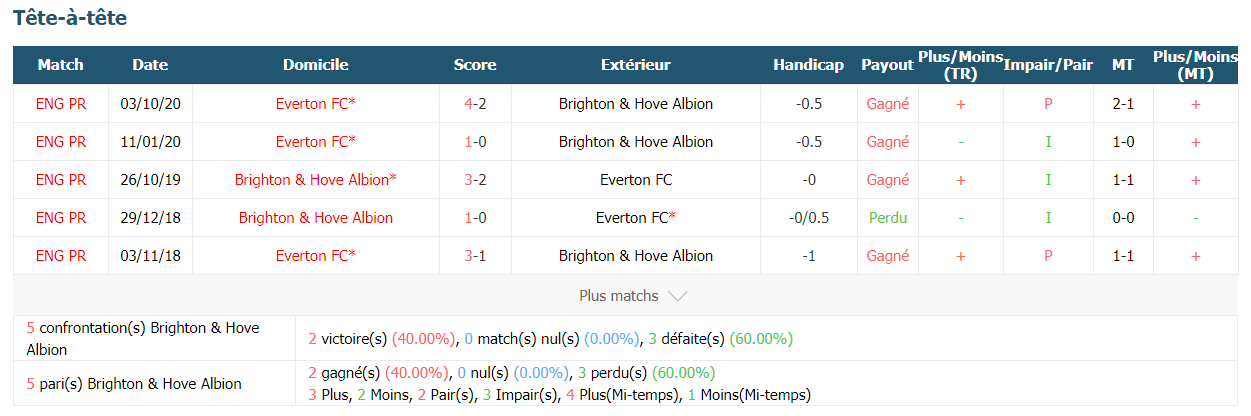
Task: Open the Plus matchs link
Action: point(619,296)
